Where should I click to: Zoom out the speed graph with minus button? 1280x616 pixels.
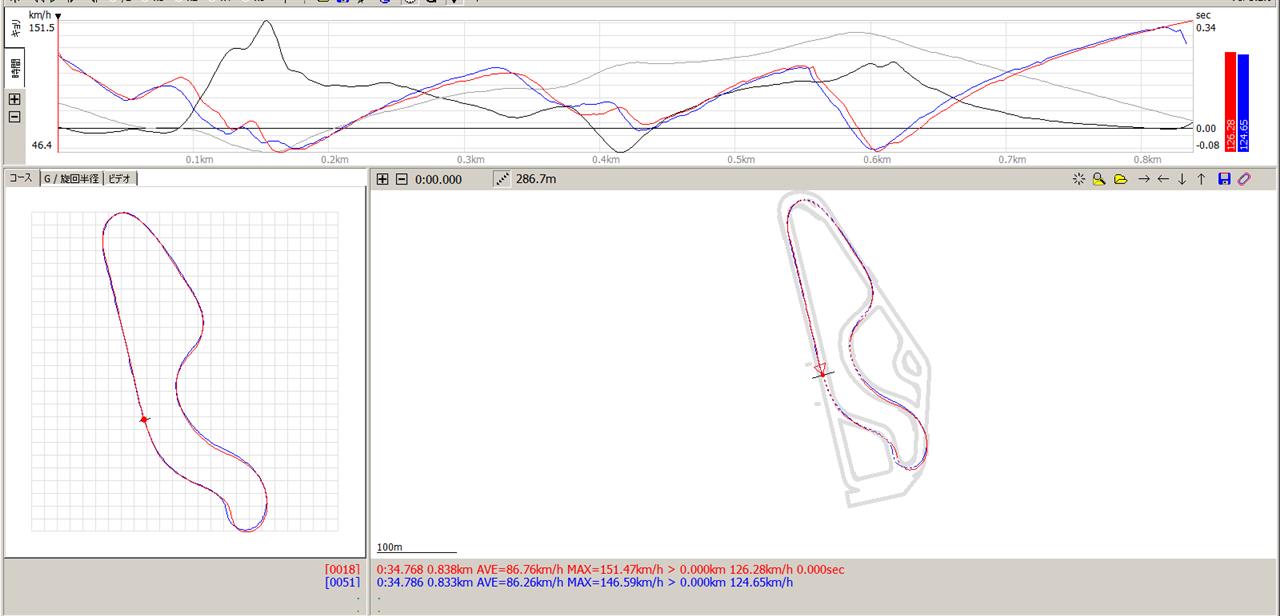14,117
